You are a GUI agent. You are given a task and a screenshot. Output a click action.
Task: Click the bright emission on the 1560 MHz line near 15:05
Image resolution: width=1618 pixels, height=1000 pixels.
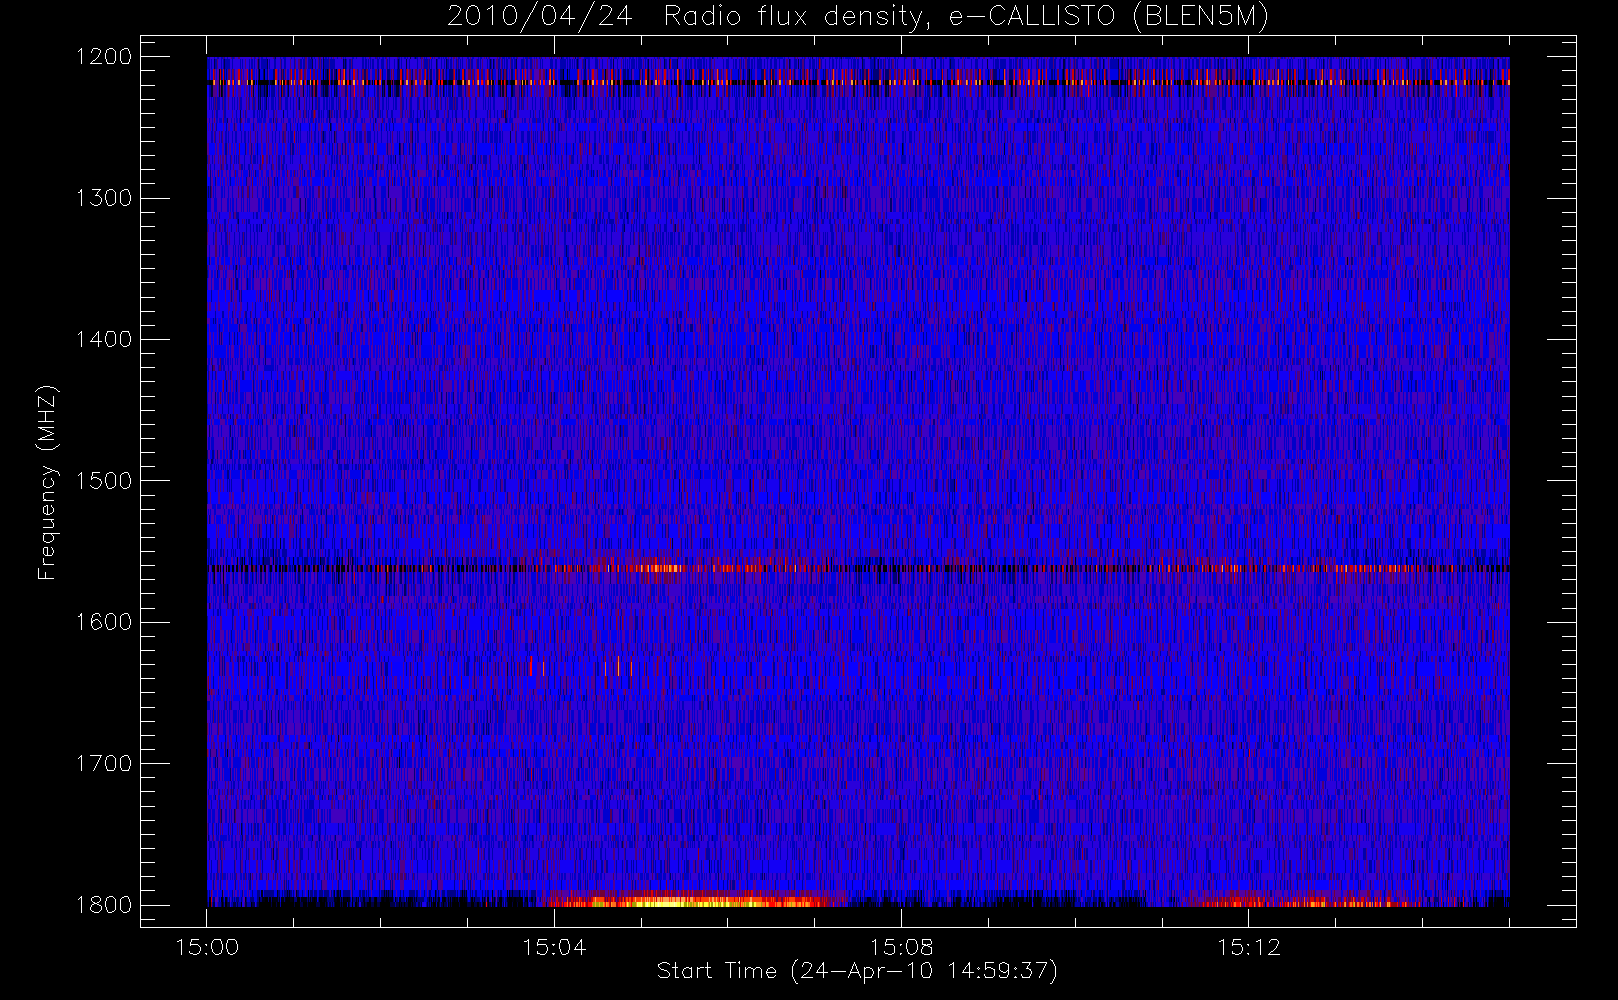point(660,568)
